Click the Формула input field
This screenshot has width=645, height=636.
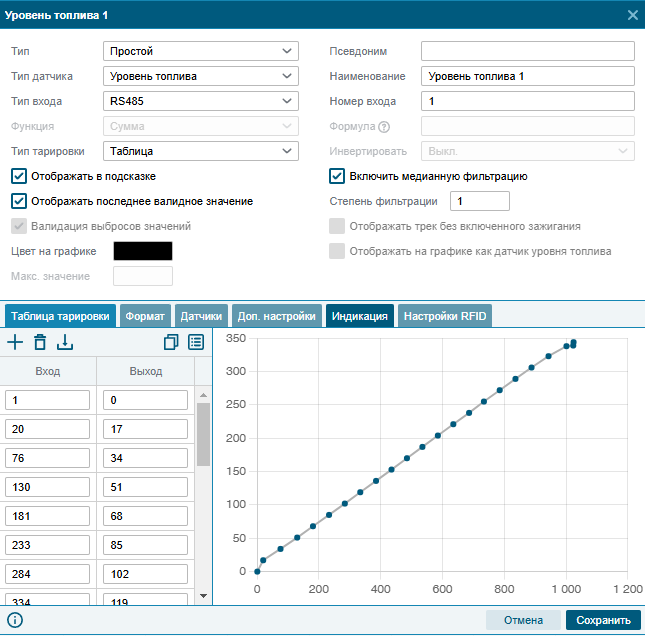tap(528, 126)
